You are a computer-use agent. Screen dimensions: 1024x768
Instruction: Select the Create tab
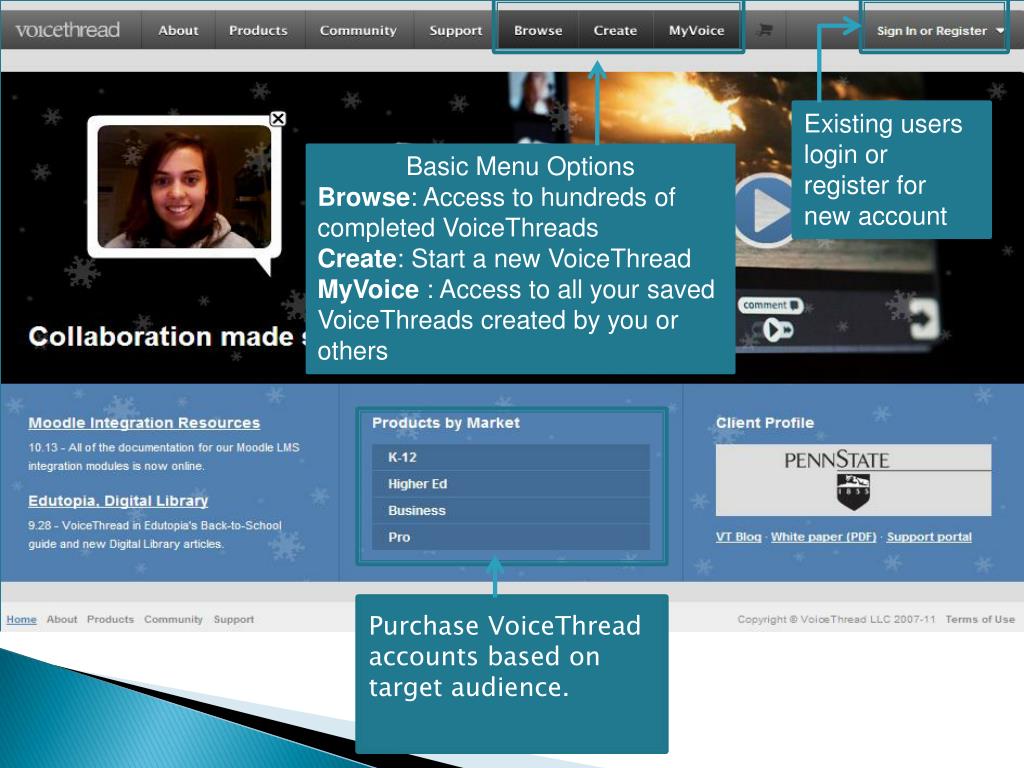[x=615, y=30]
